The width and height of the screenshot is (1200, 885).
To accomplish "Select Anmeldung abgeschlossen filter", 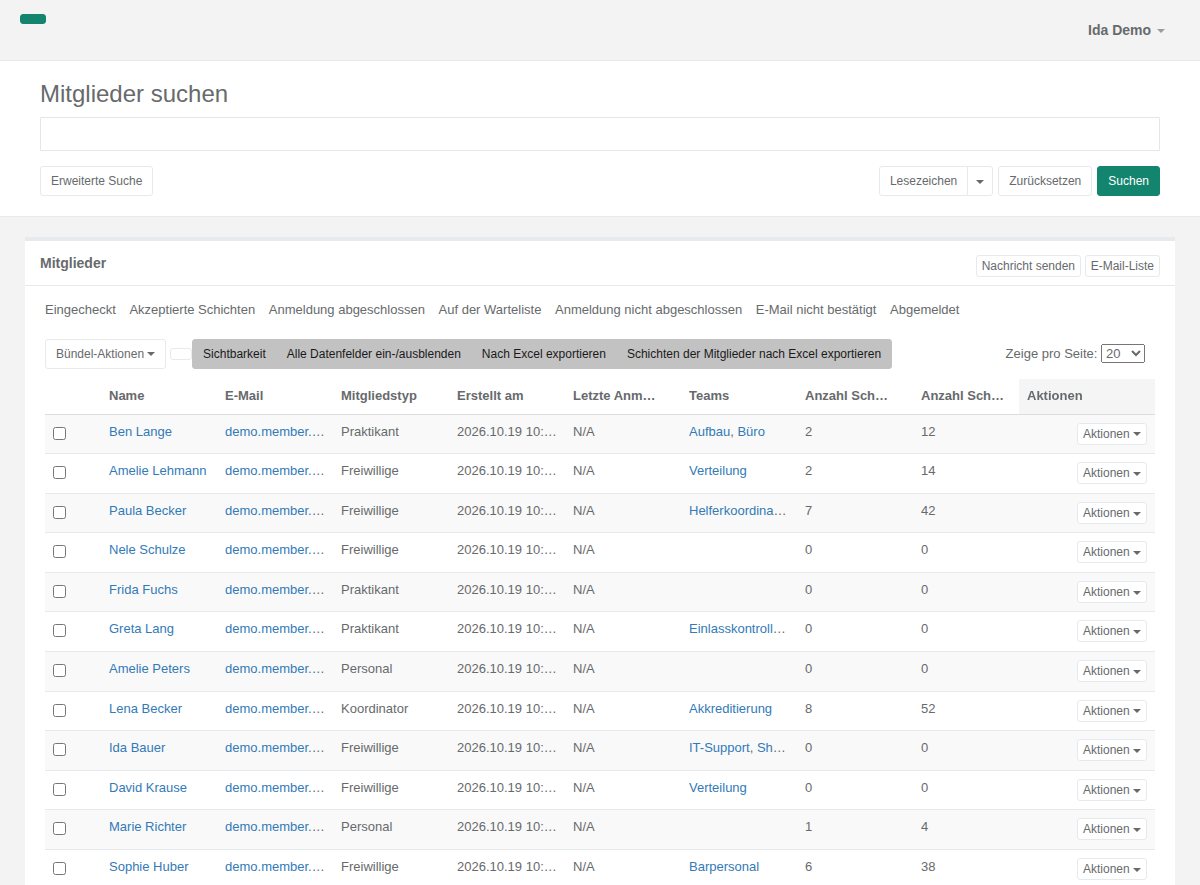I will tap(347, 310).
